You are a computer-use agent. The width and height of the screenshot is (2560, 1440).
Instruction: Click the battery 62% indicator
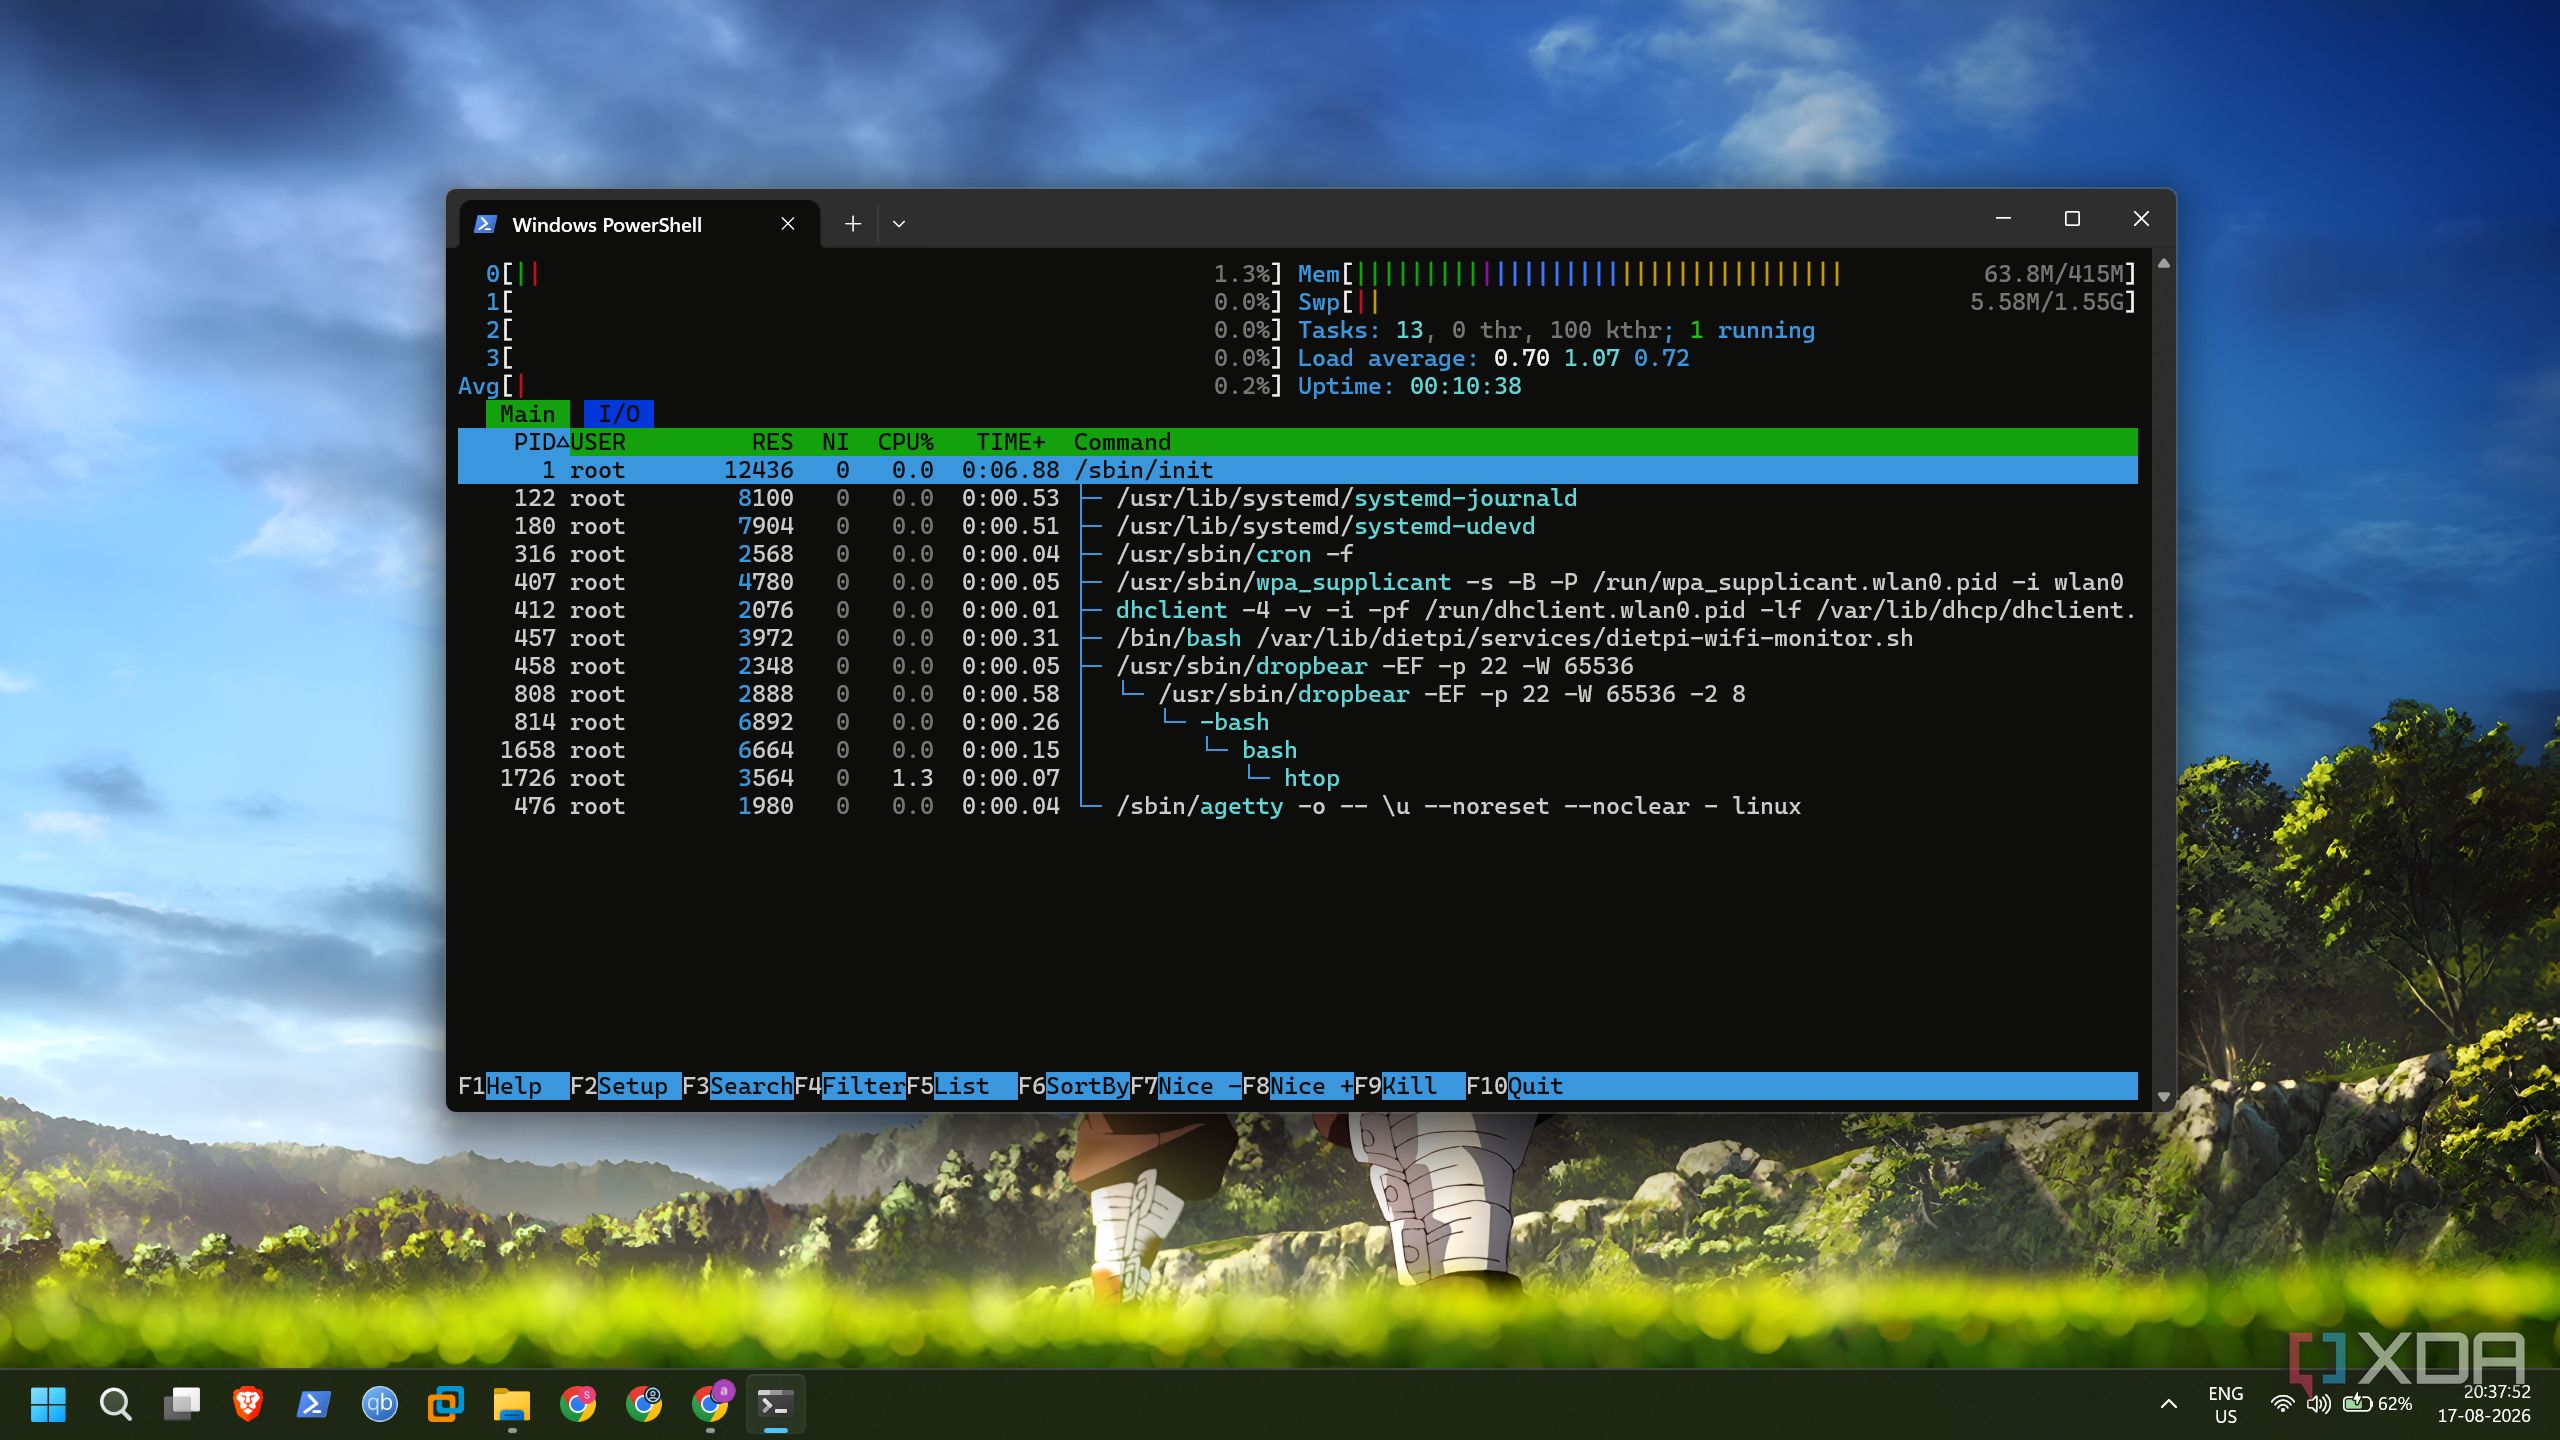coord(2377,1404)
